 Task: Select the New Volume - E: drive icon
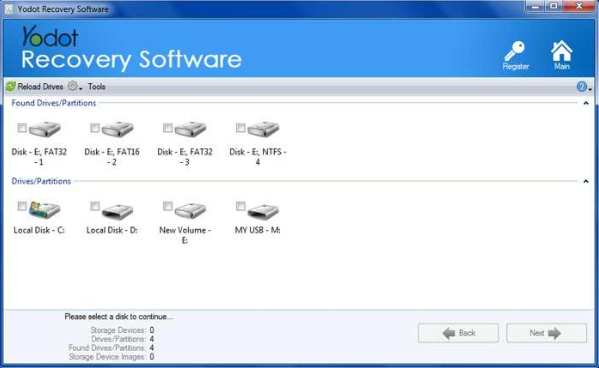(x=190, y=211)
